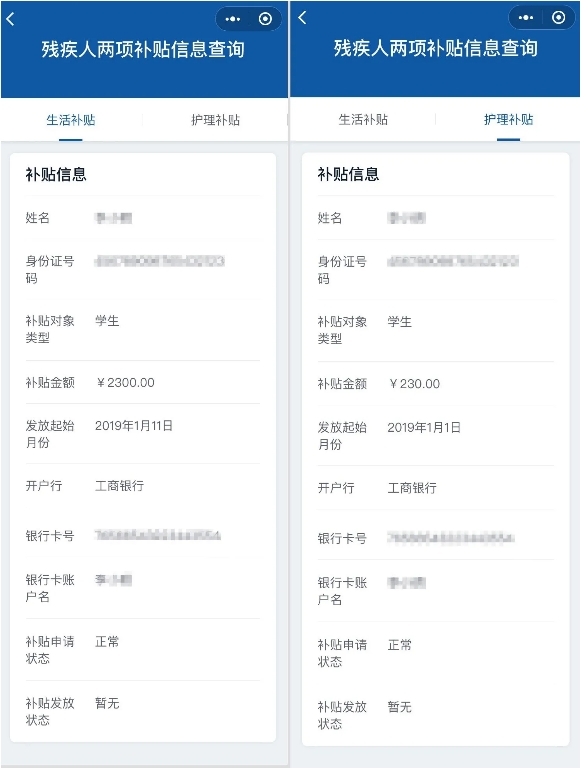Open the three-dots menu on left screen
Screen dimensions: 581x768
233,19
